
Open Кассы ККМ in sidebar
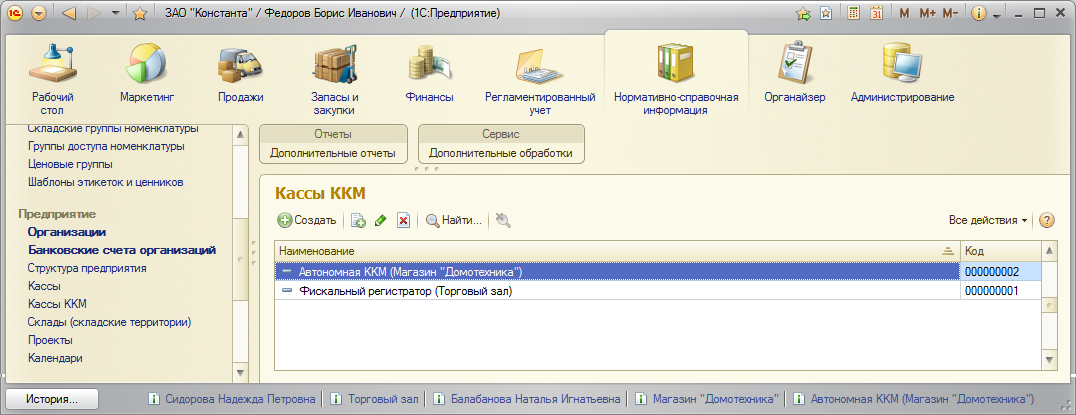57,303
